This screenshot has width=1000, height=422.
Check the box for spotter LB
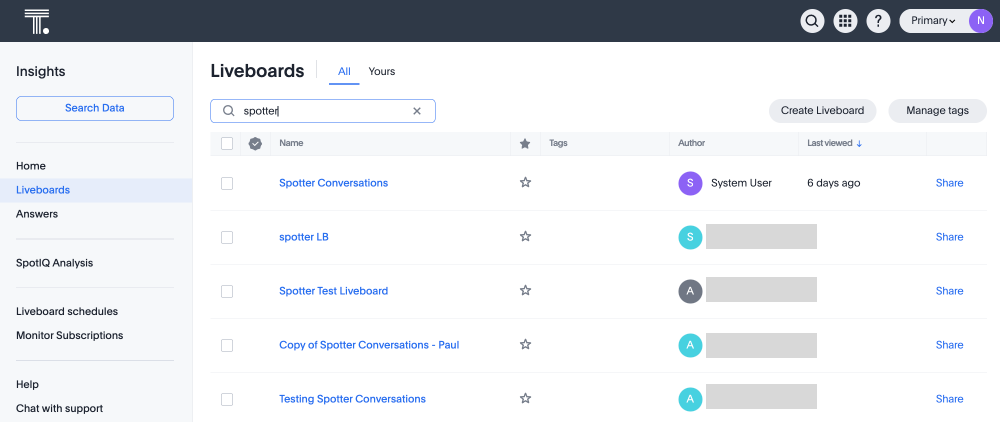[227, 237]
